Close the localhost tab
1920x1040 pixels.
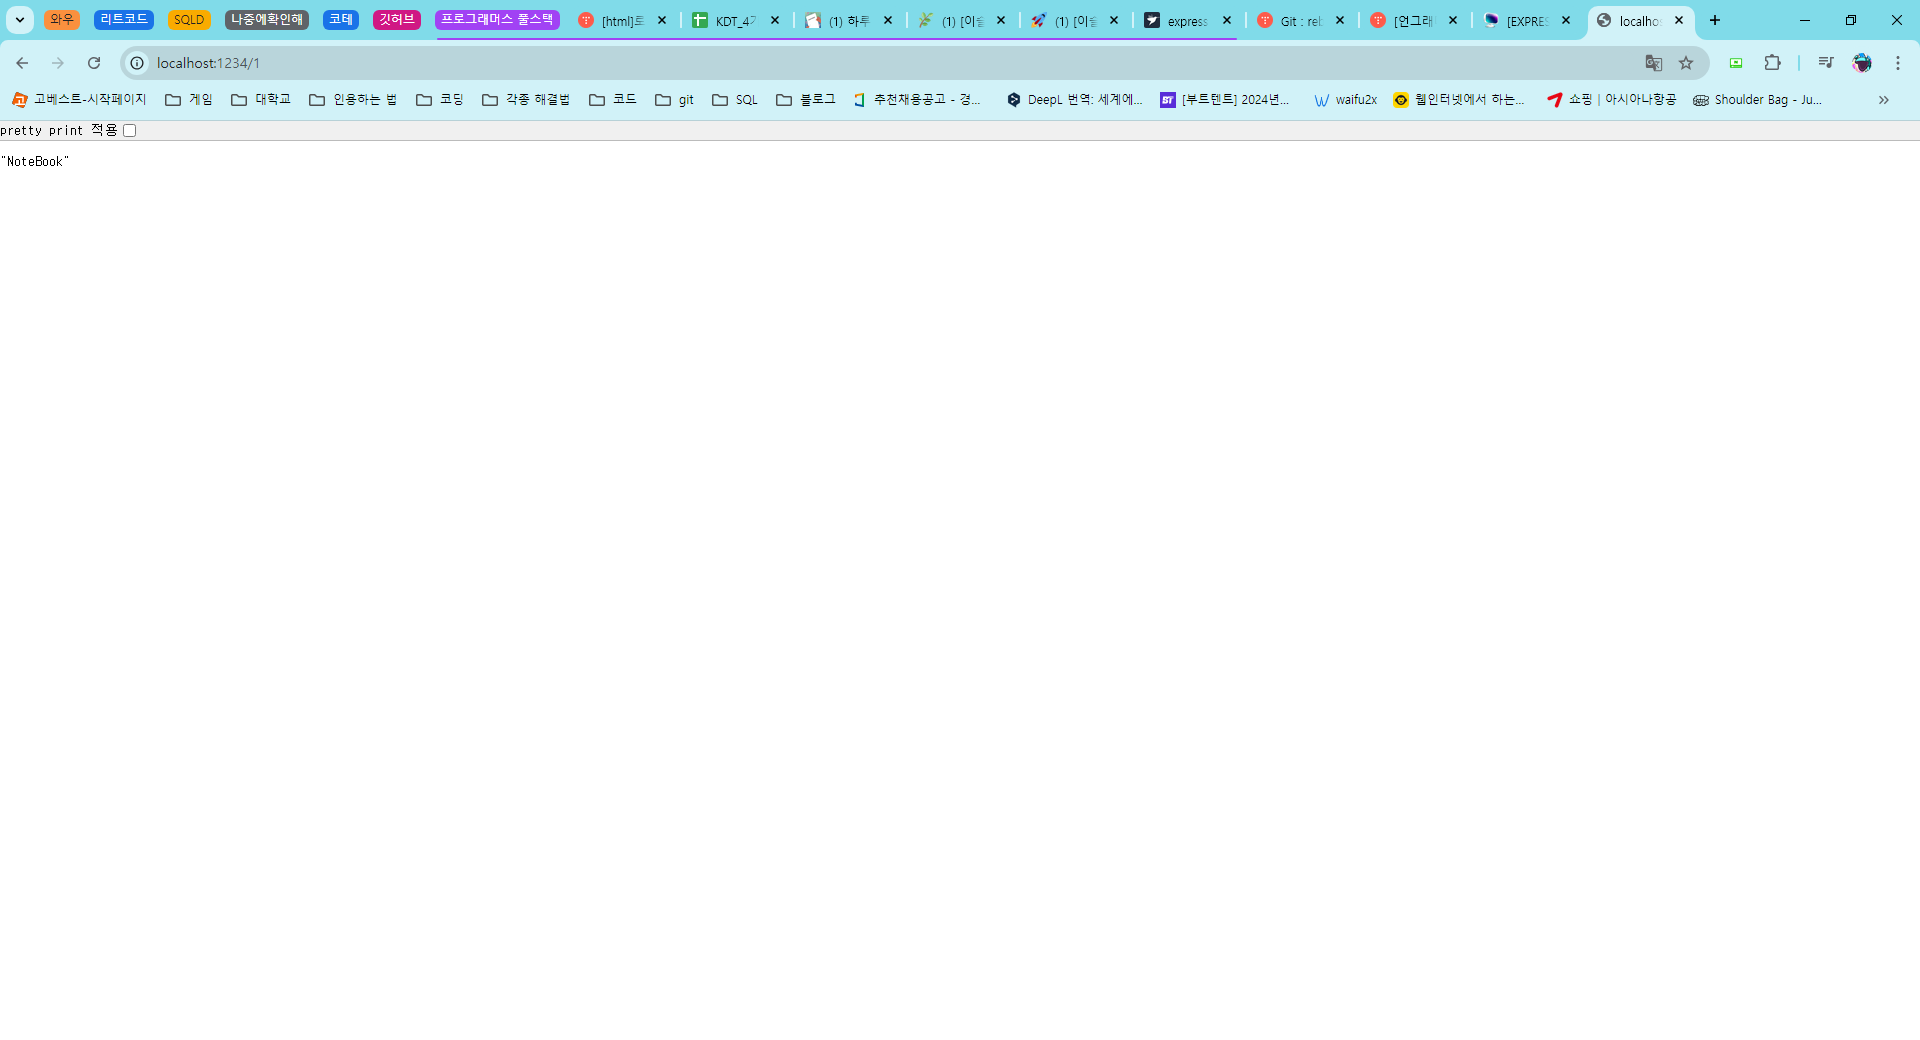pyautogui.click(x=1679, y=20)
